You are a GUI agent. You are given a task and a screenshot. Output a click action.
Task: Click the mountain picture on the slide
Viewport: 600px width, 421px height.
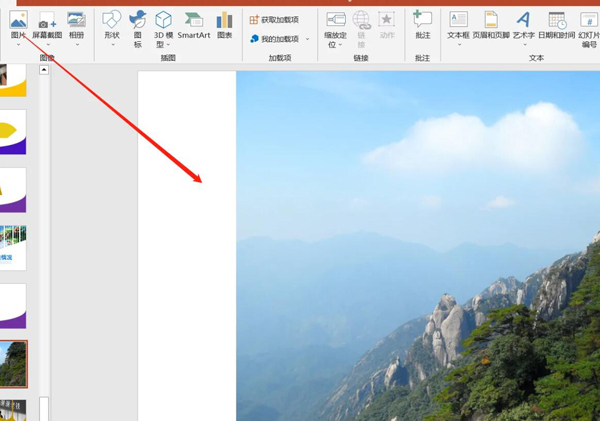[418, 246]
